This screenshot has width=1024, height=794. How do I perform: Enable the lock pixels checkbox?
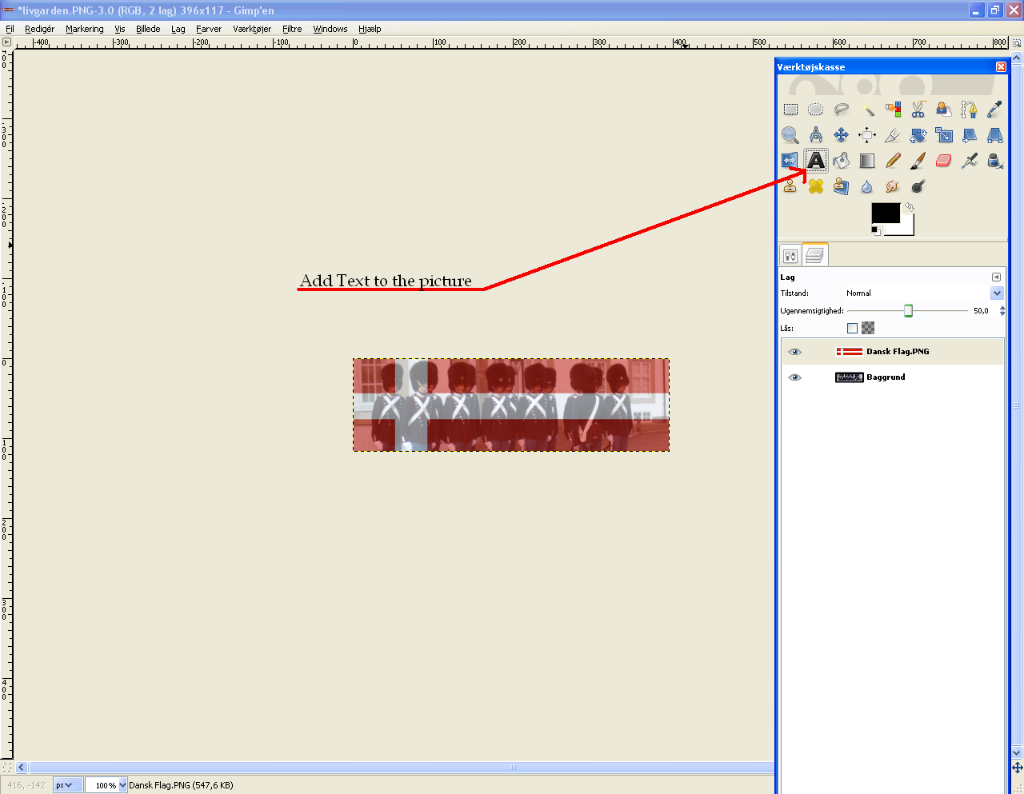852,327
